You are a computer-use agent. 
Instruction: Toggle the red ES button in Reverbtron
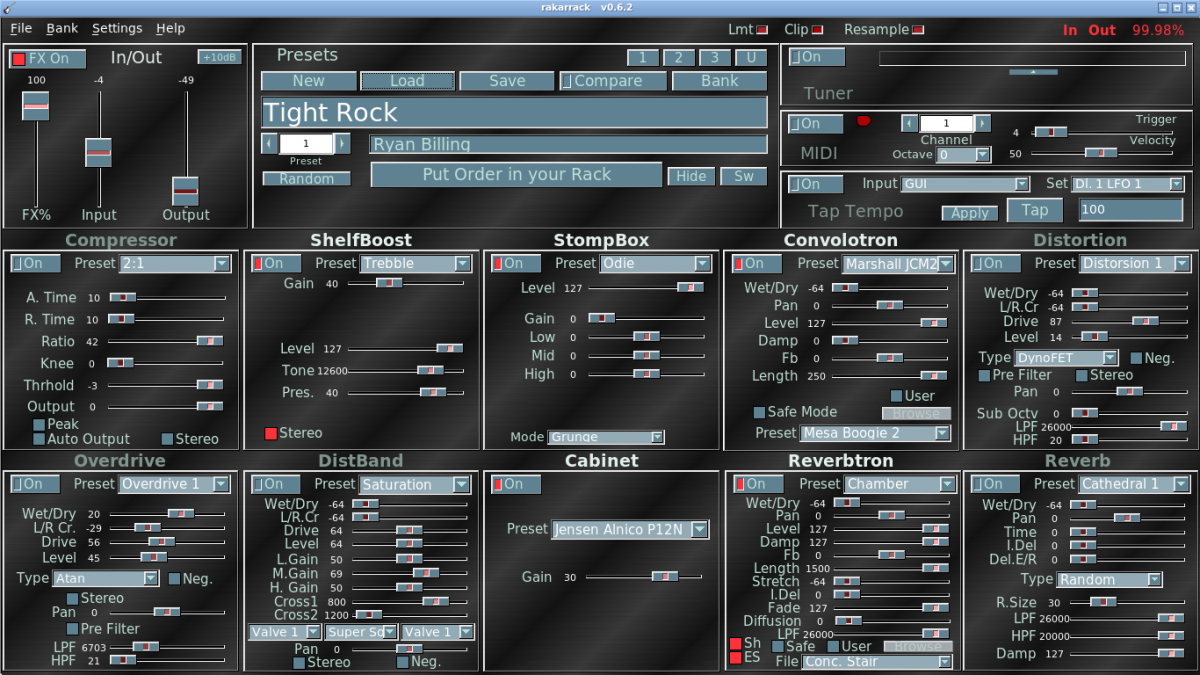[736, 658]
